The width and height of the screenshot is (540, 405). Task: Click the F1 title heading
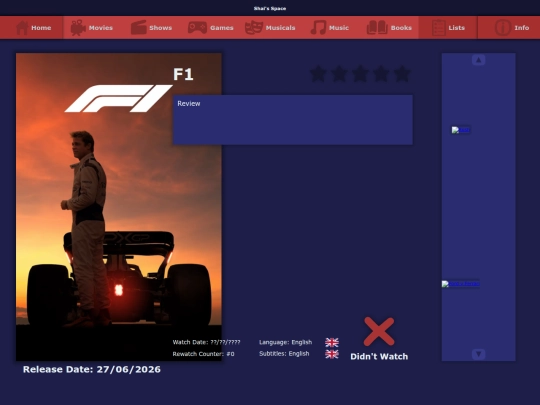(183, 74)
